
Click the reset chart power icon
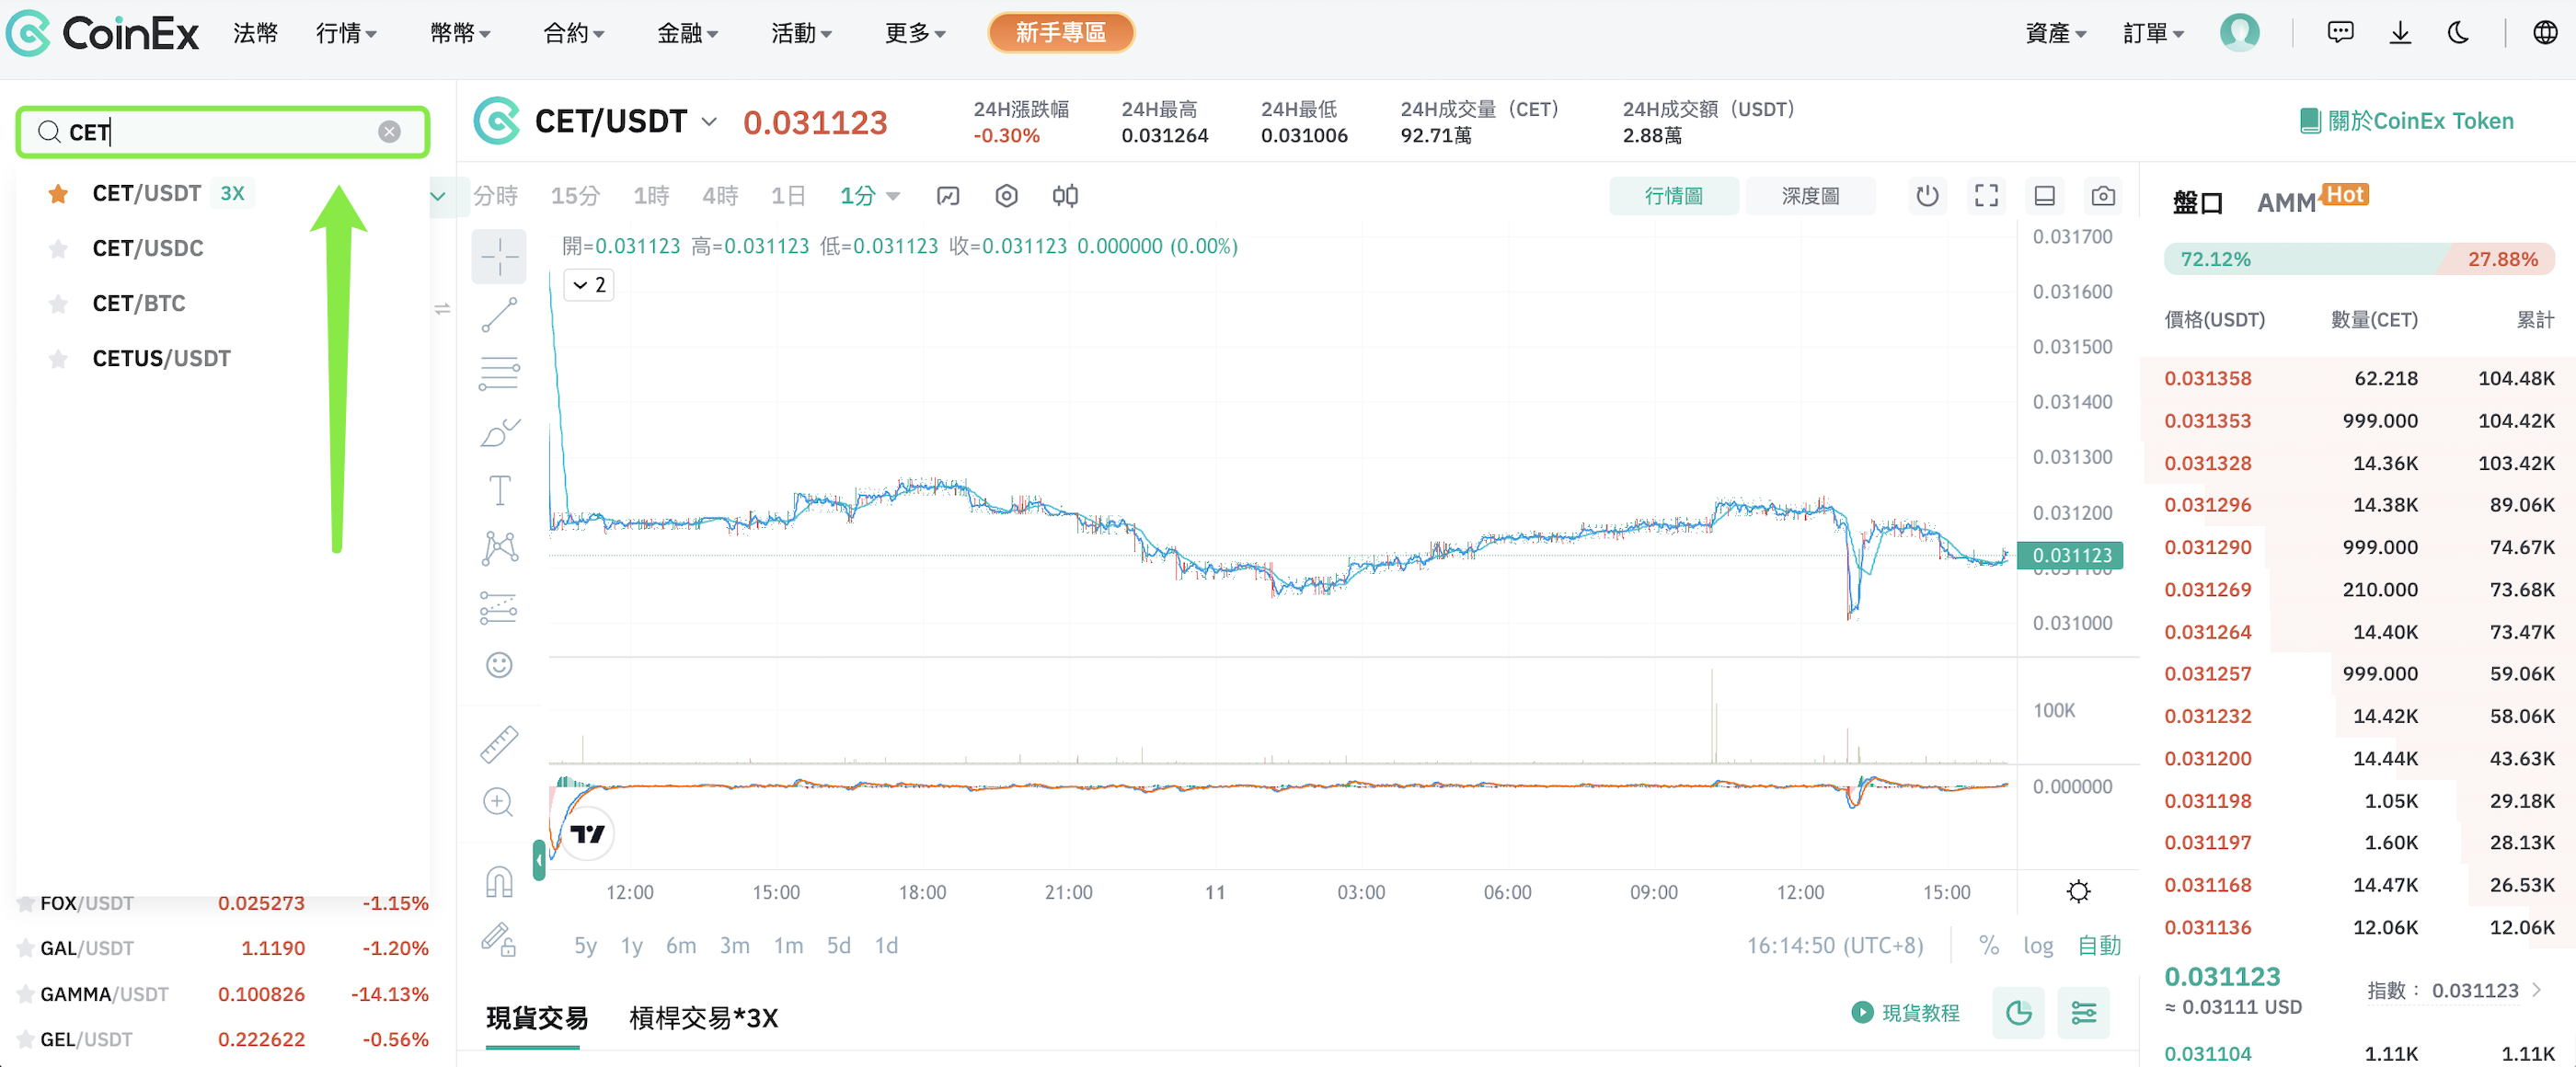[1927, 196]
